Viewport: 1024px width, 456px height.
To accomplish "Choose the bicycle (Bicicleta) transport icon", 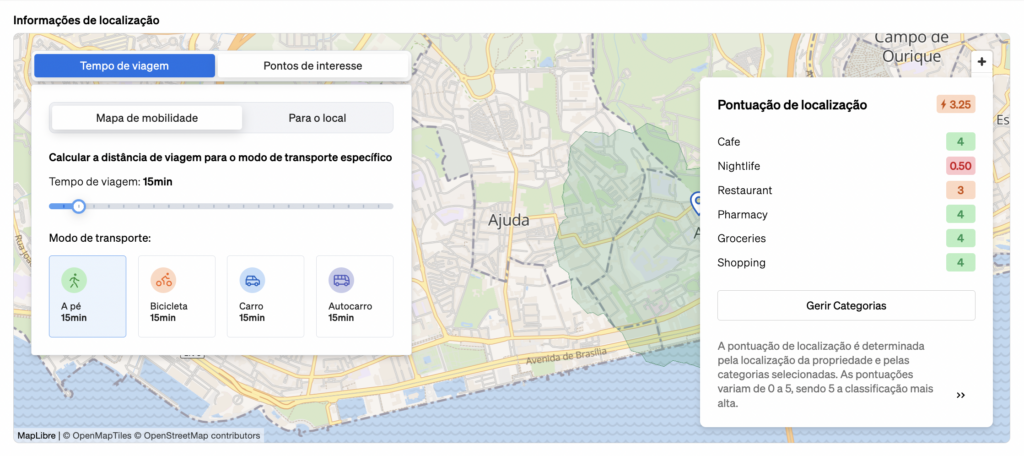I will click(x=163, y=281).
